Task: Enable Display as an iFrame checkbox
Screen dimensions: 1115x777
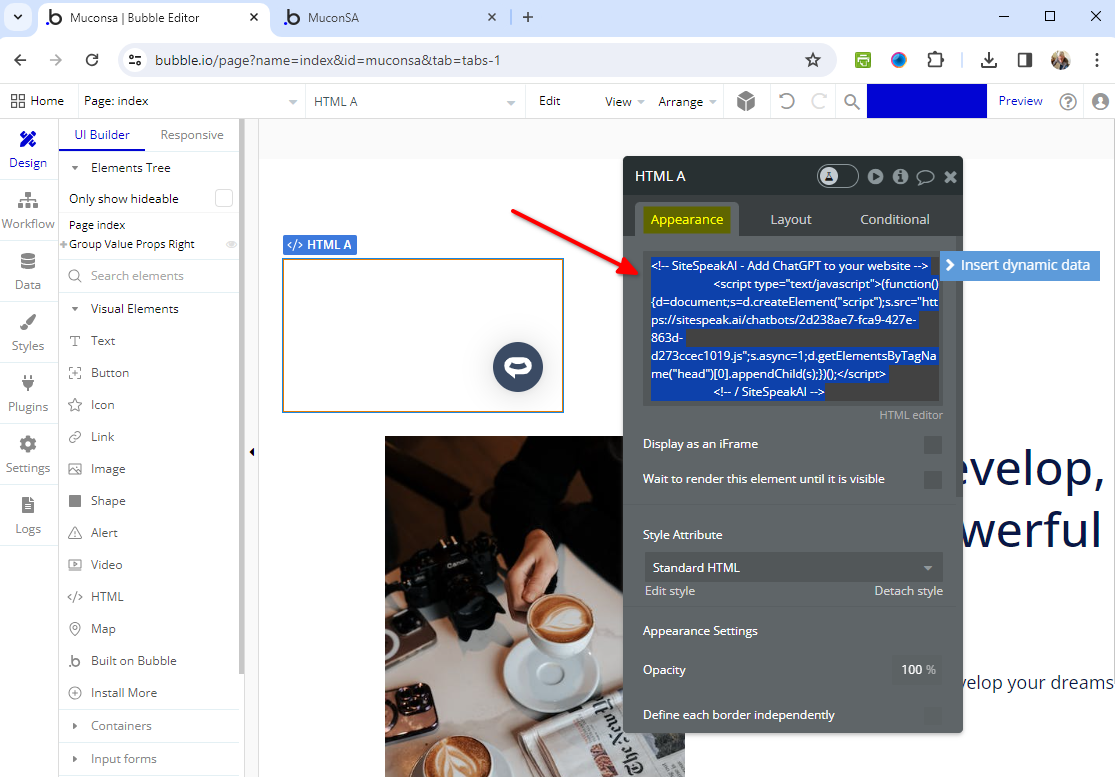Action: (x=932, y=445)
